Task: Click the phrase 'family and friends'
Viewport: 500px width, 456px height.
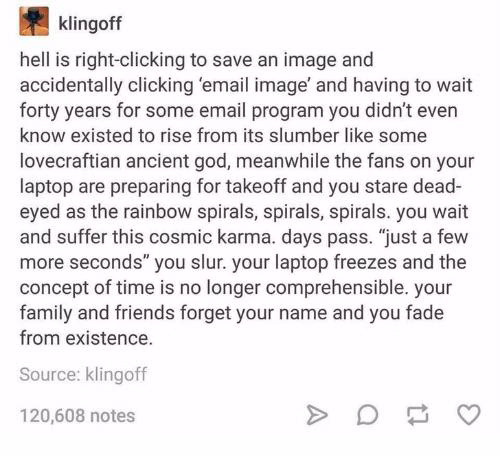Action: [97, 313]
